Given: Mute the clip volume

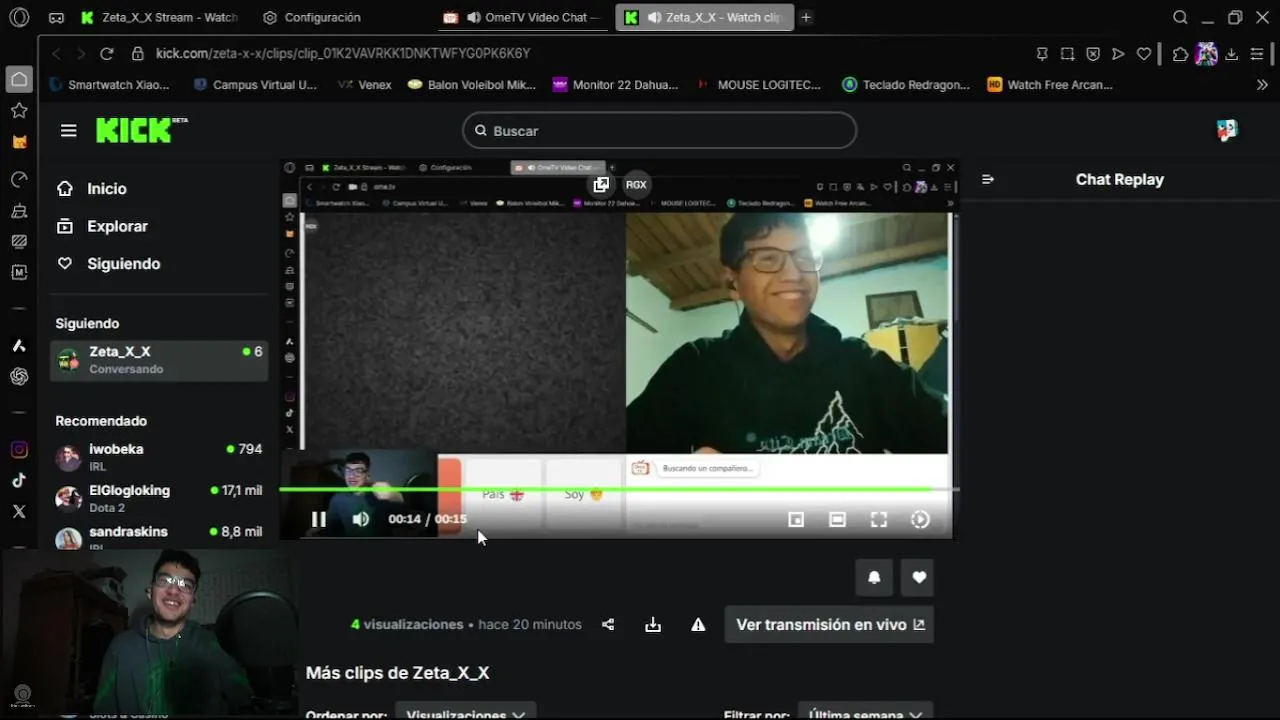Looking at the screenshot, I should click(x=360, y=519).
